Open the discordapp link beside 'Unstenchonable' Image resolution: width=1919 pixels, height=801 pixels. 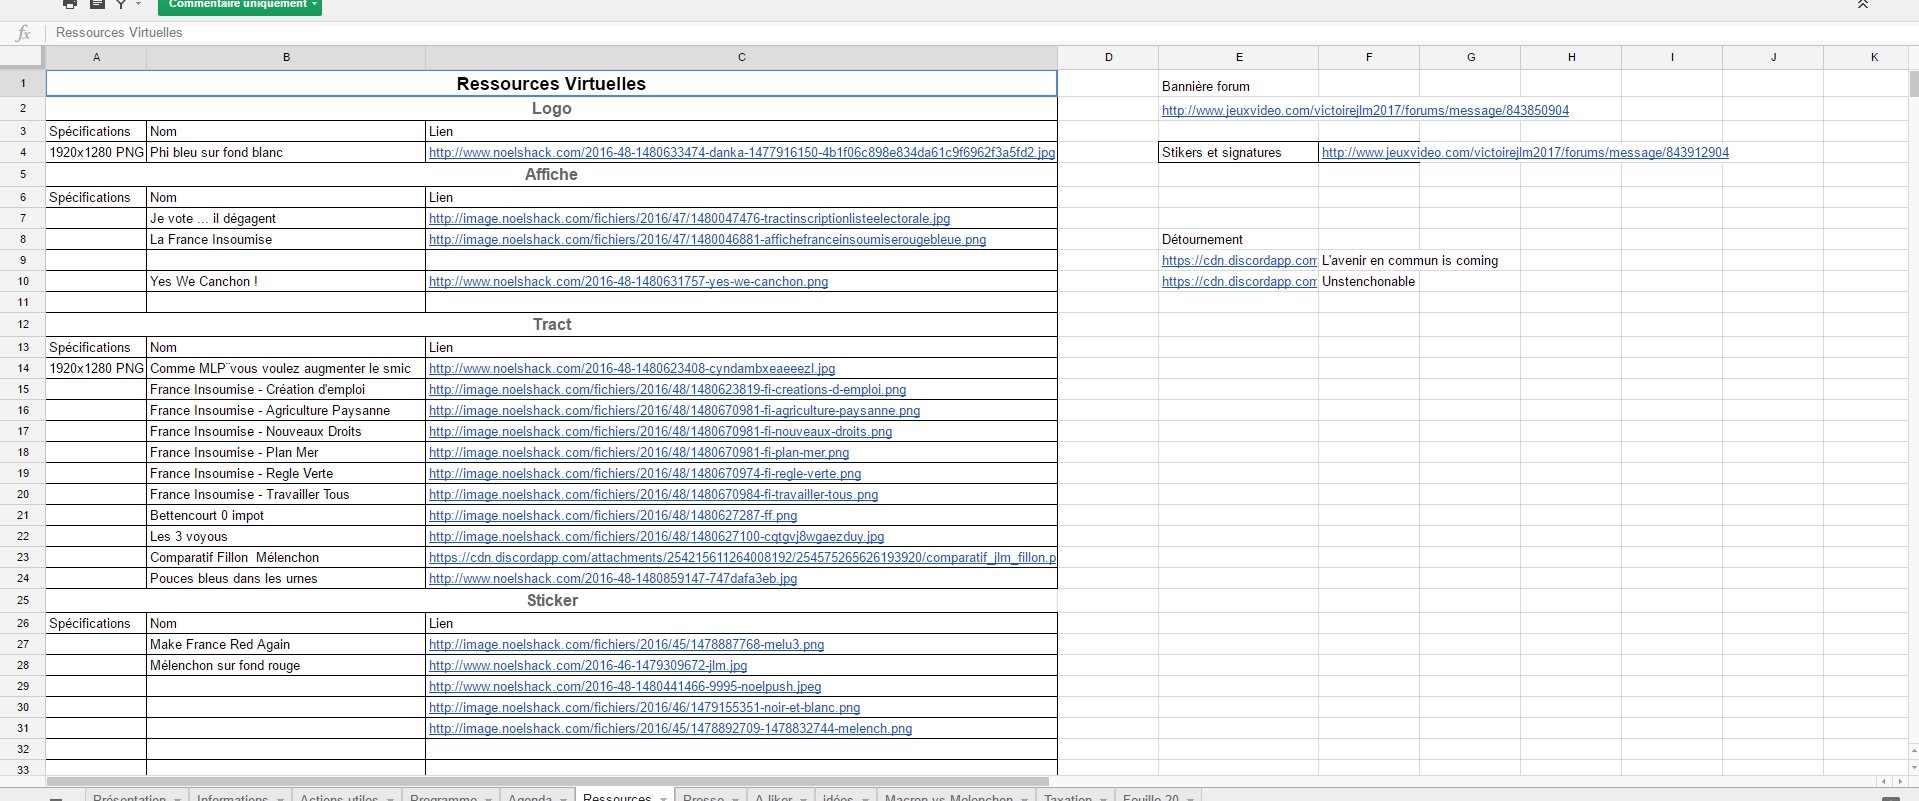pos(1239,282)
